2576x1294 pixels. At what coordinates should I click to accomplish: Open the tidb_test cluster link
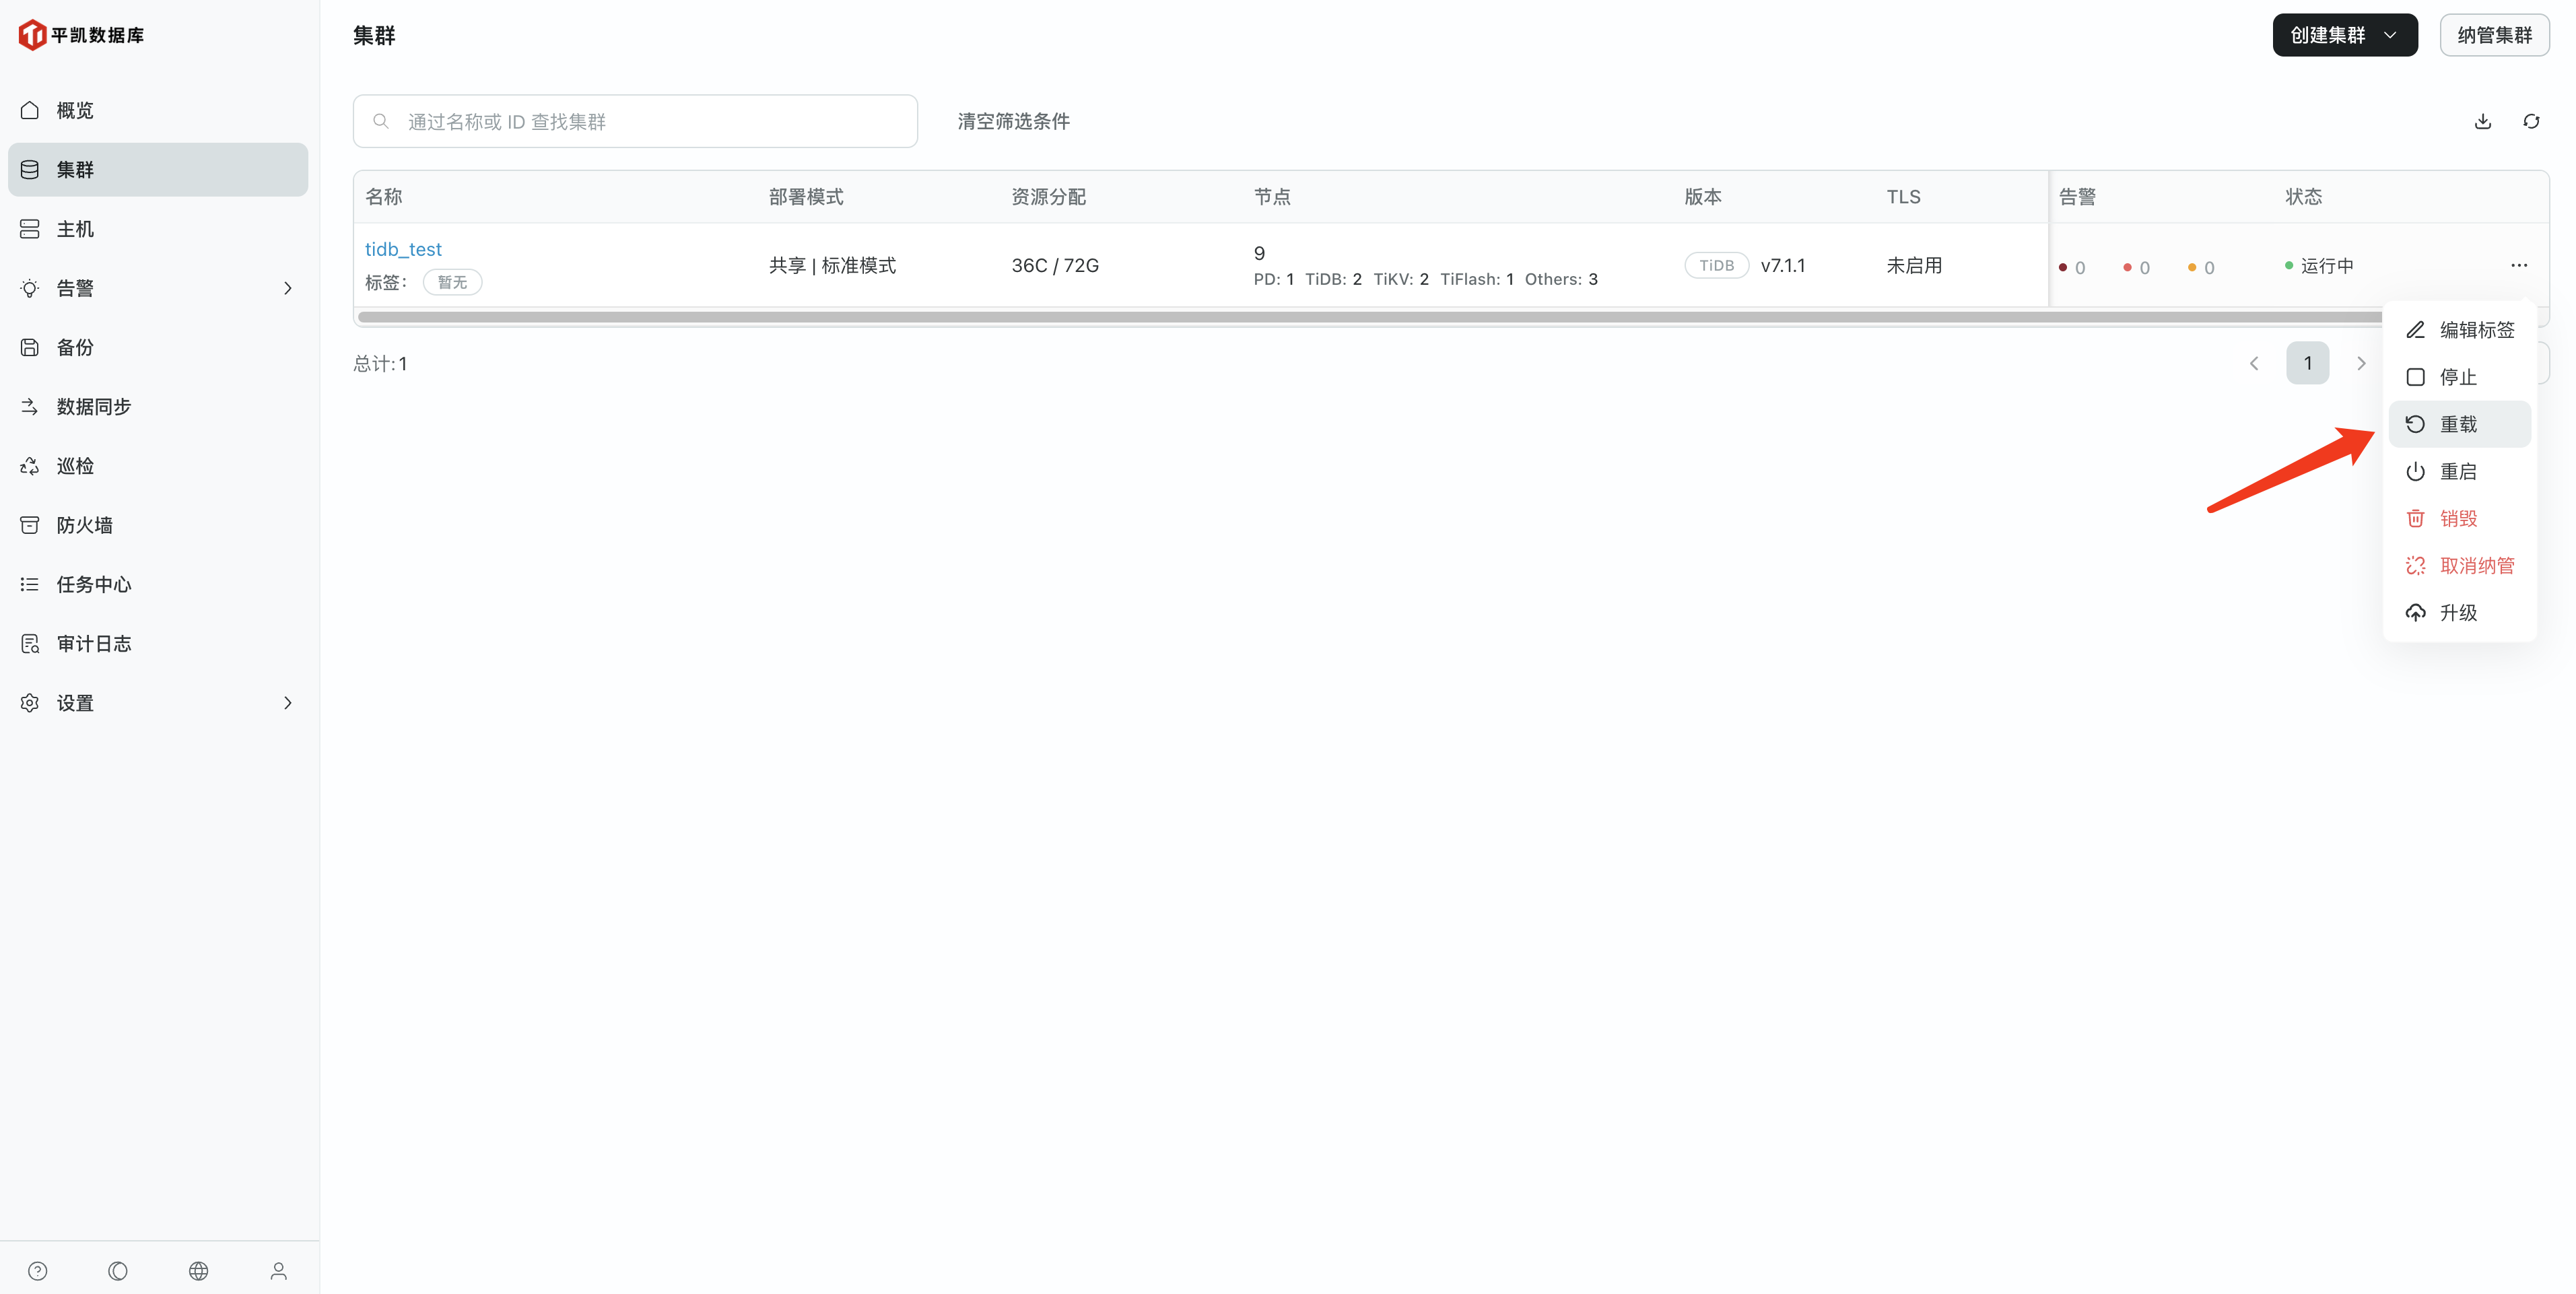point(403,249)
